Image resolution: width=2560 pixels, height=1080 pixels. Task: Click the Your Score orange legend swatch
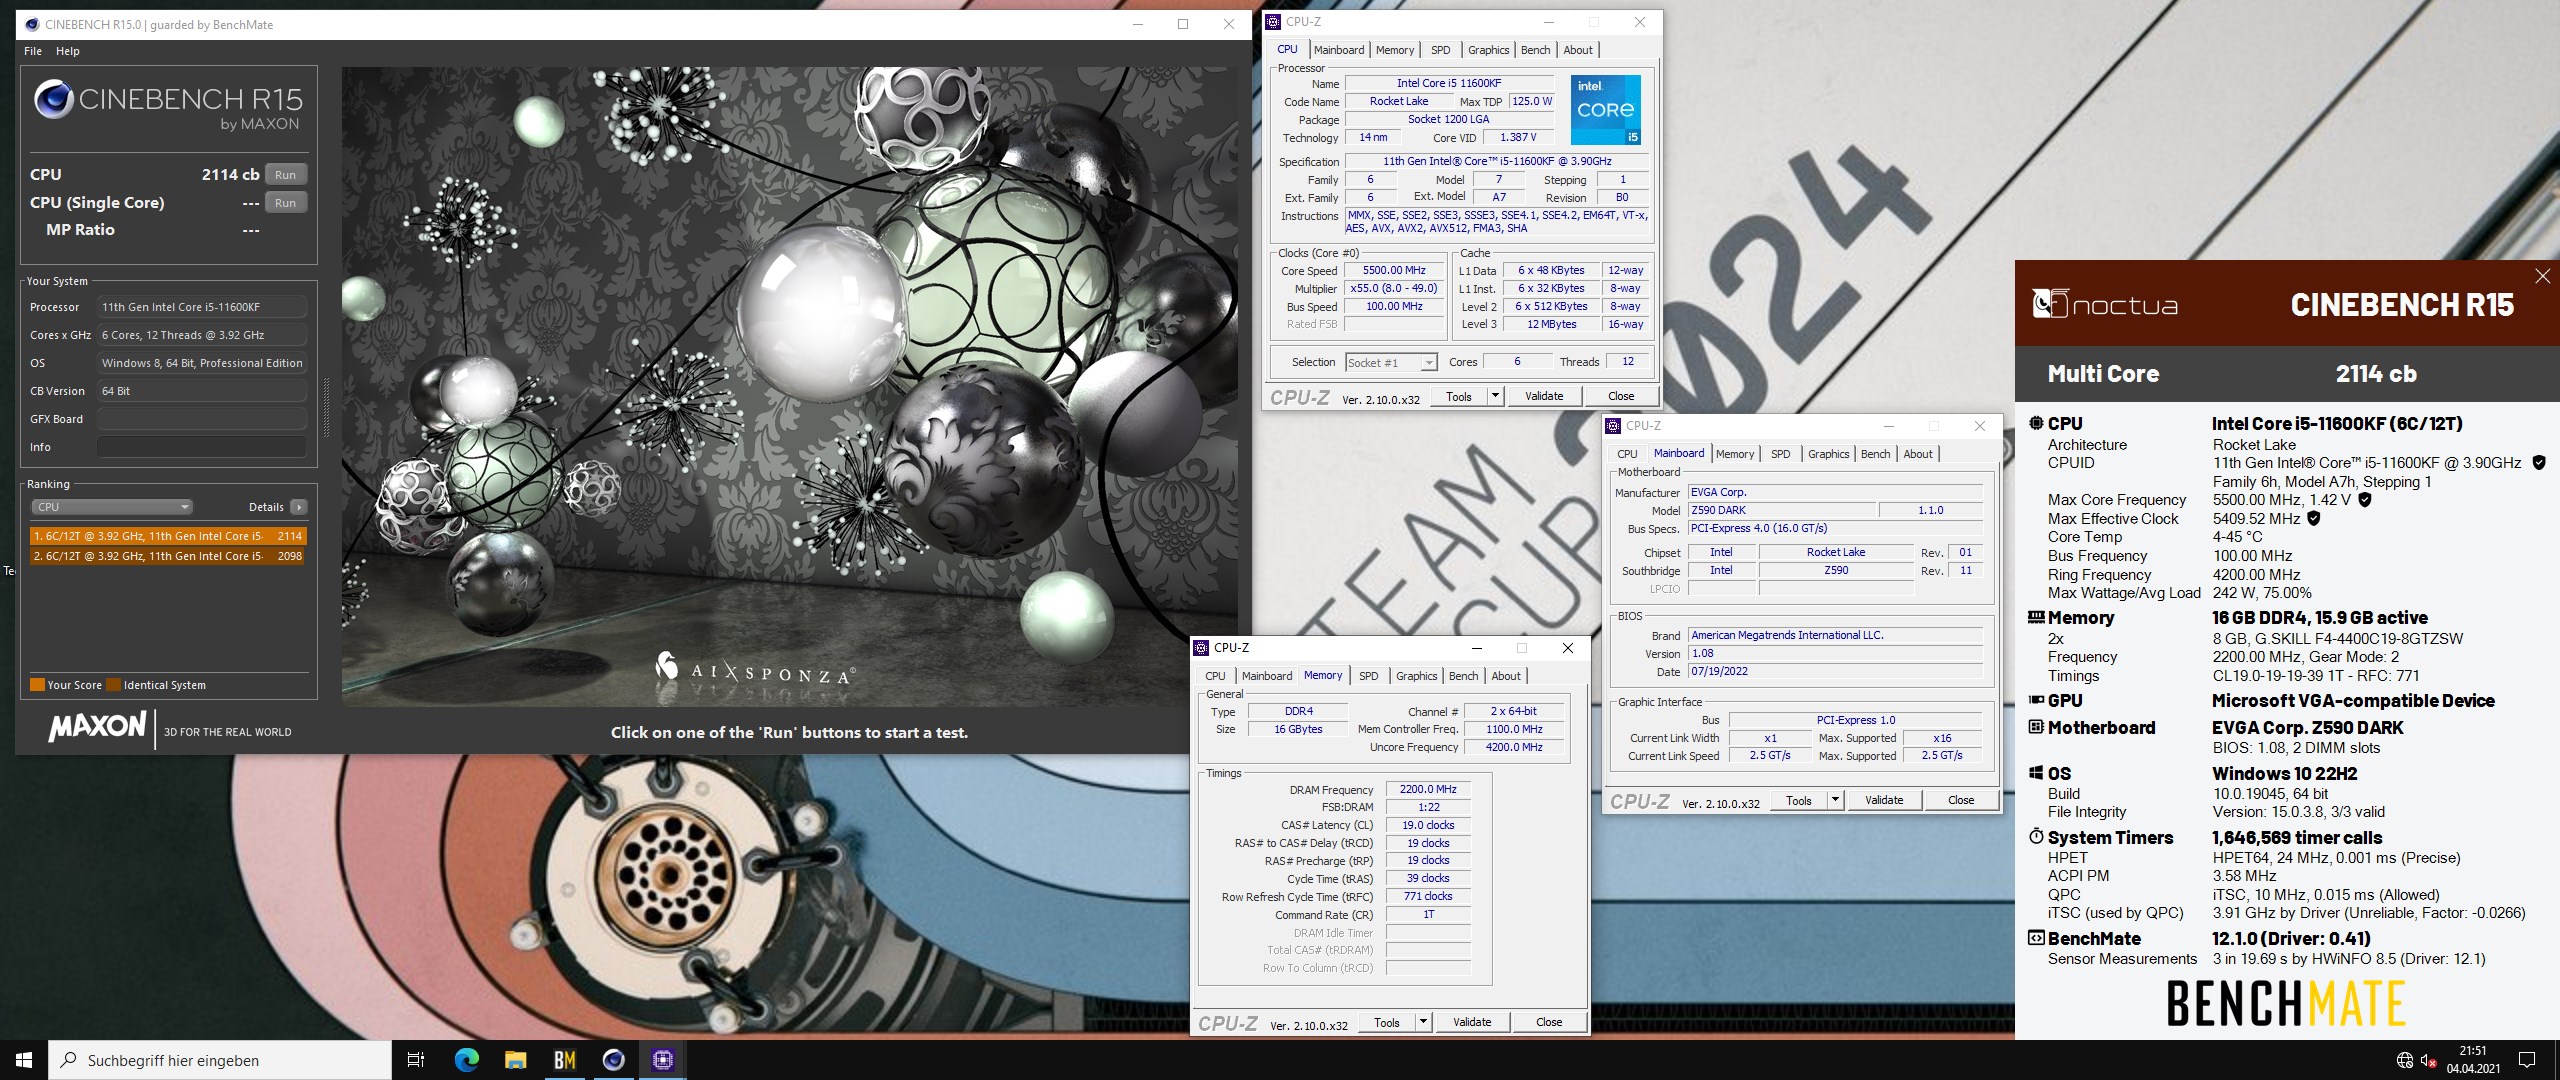click(37, 685)
